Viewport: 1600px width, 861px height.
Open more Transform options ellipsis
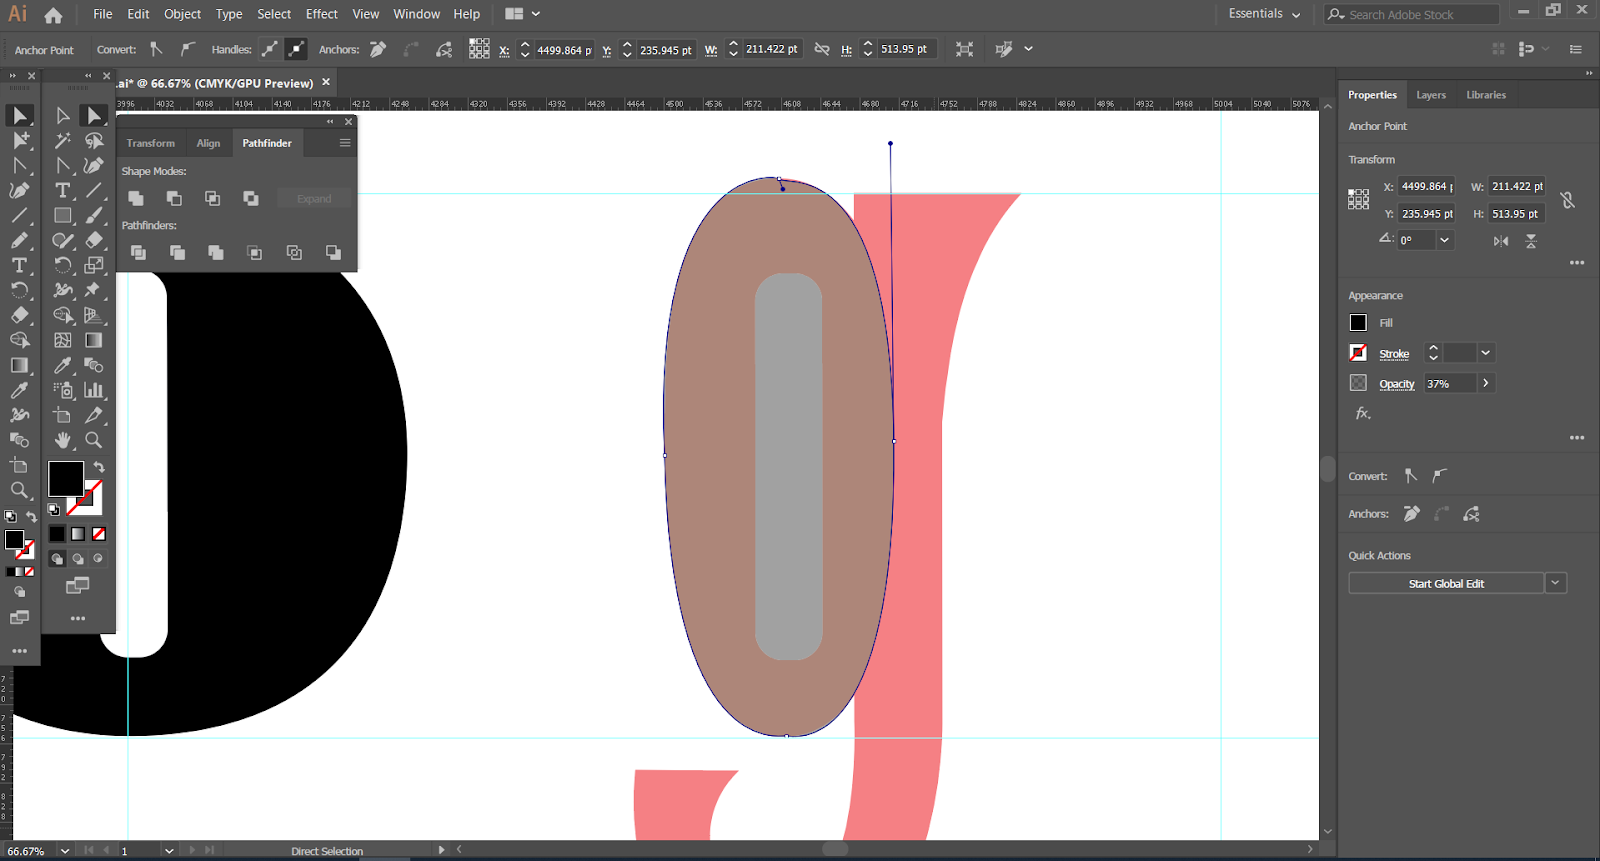tap(1577, 263)
